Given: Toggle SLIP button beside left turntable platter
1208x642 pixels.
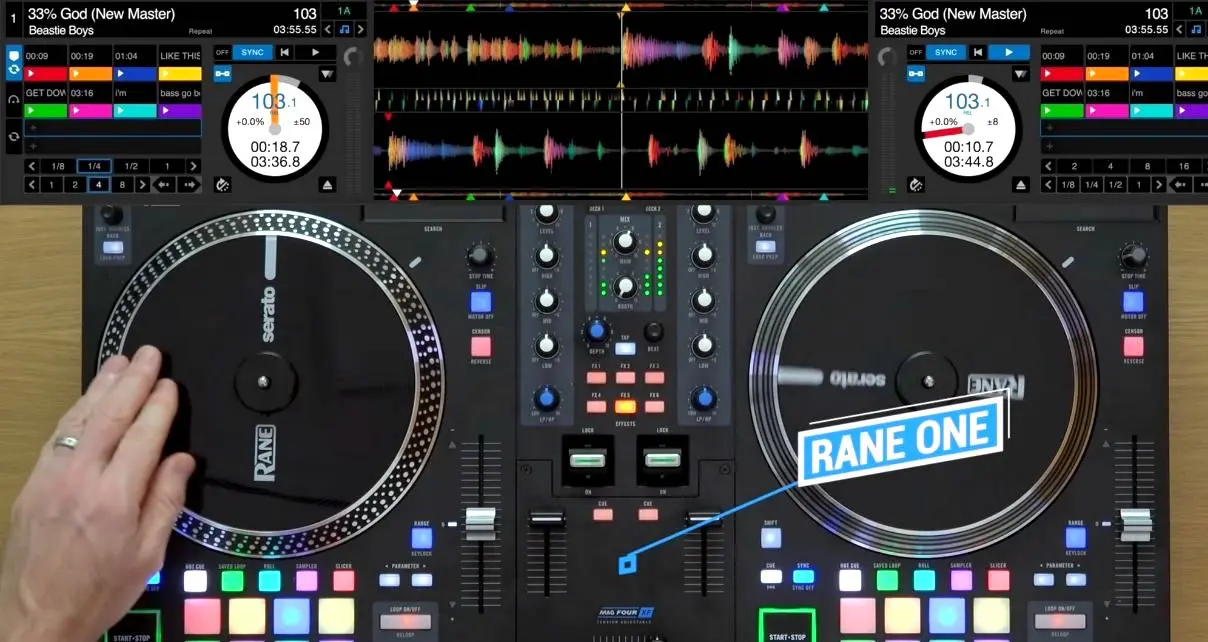Looking at the screenshot, I should tap(481, 302).
